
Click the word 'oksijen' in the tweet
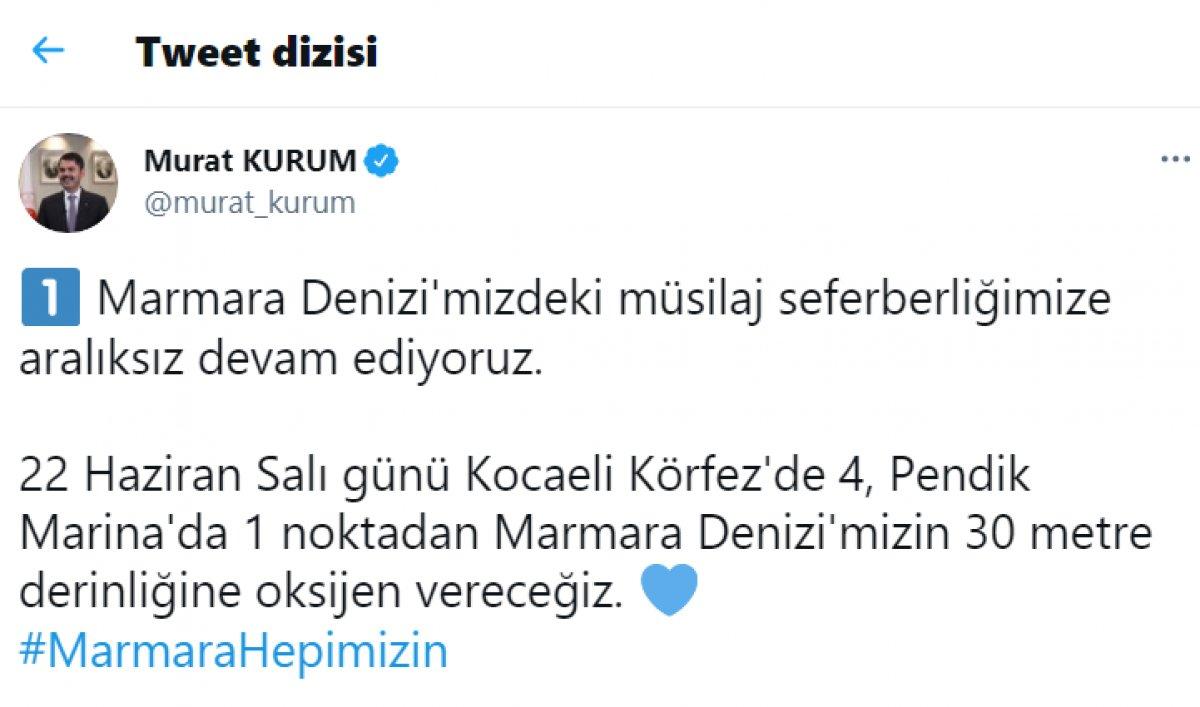(330, 592)
